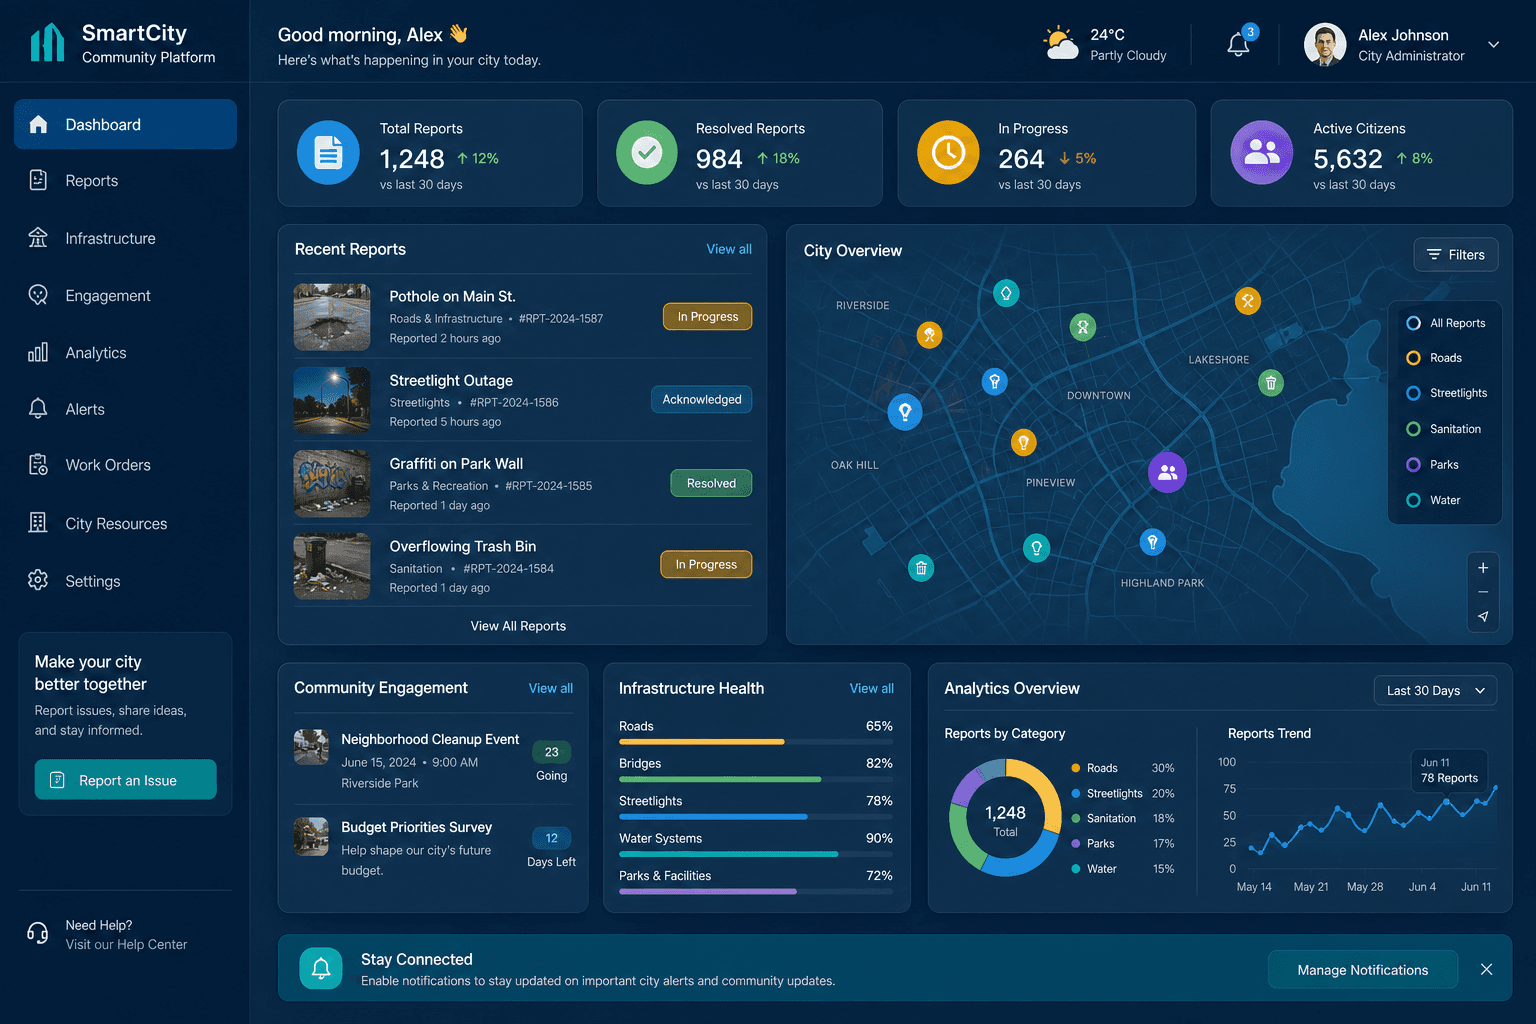Click the blue streetlight marker west of Downtown
1536x1024 pixels.
[x=994, y=381]
